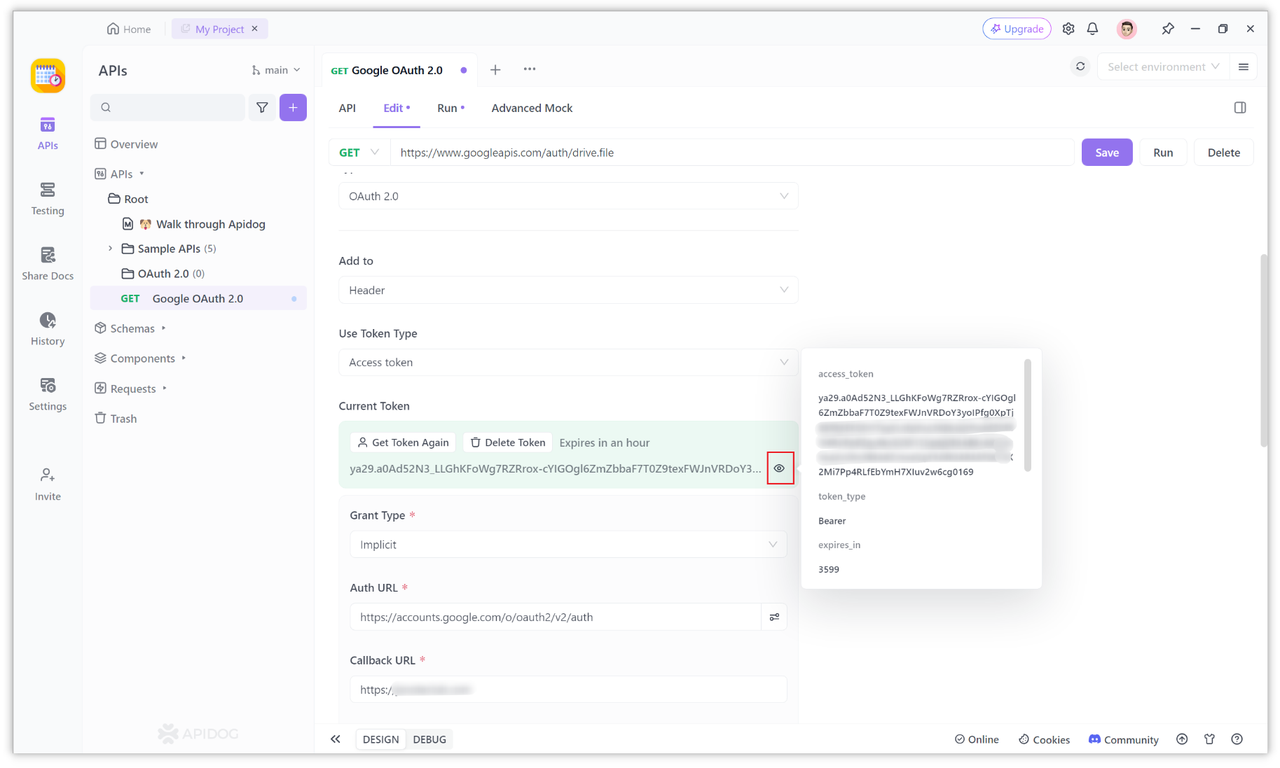The image size is (1280, 768).
Task: Click the Delete button
Action: click(x=1223, y=153)
